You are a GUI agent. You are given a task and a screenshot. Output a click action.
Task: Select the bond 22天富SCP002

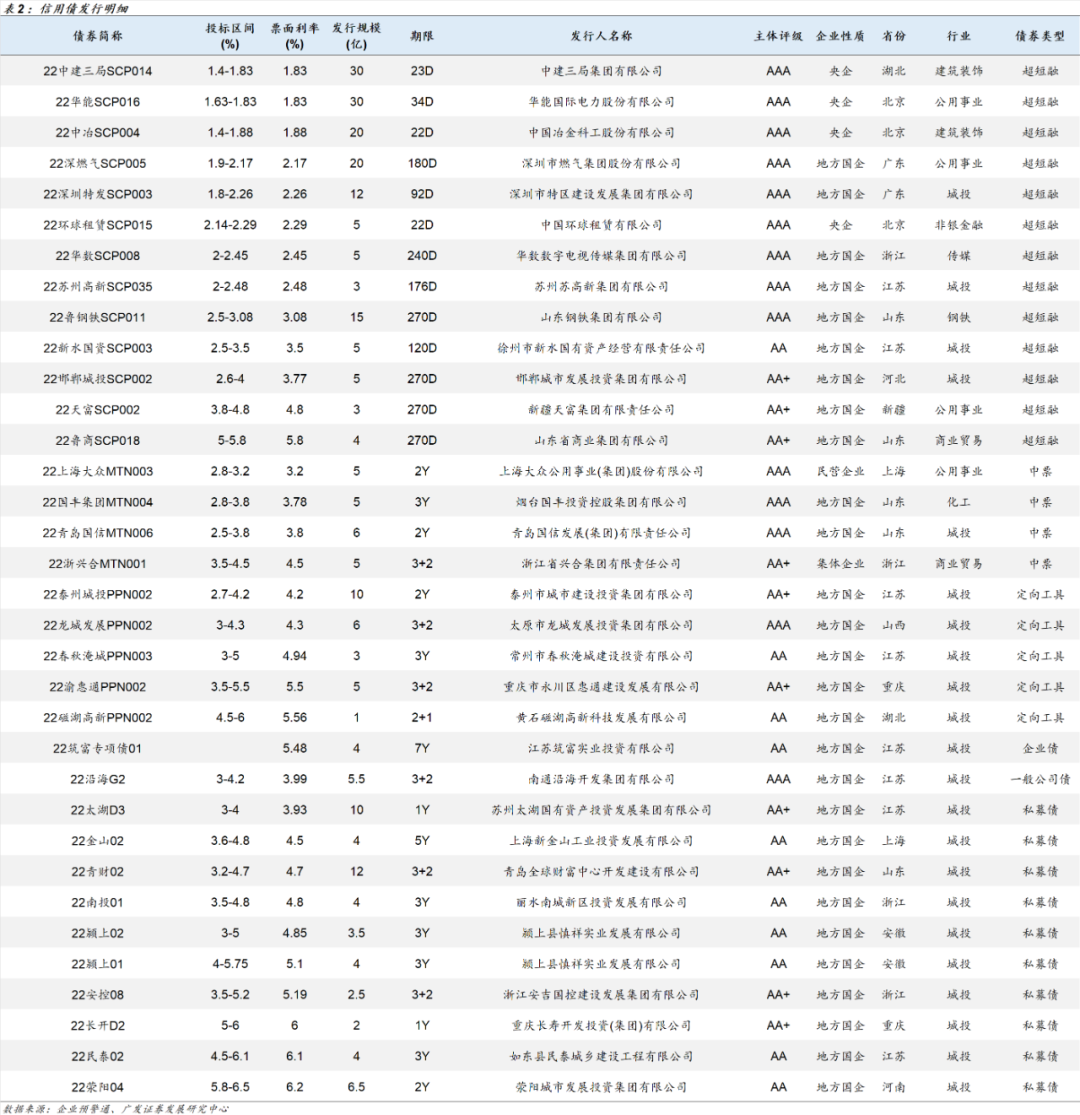click(97, 410)
